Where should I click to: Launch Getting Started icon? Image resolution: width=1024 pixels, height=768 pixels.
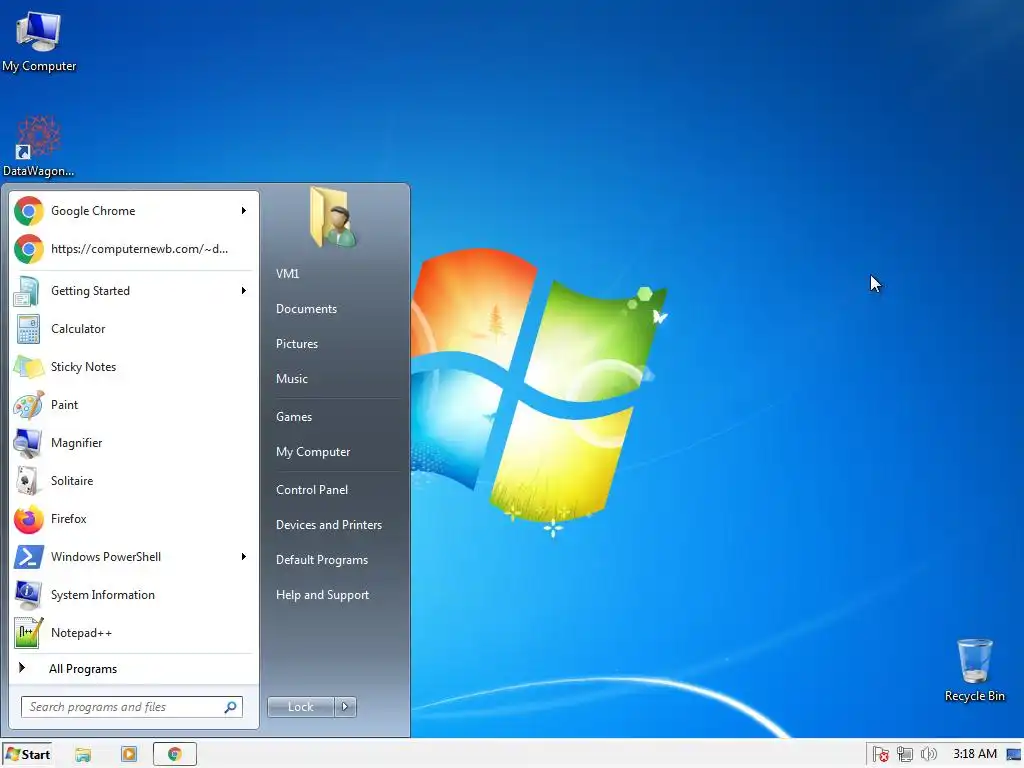(27, 291)
